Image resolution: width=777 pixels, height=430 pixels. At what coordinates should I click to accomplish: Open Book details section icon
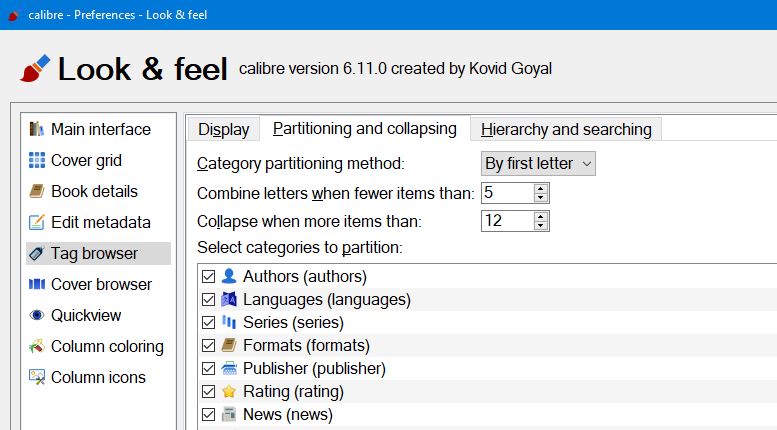point(37,191)
